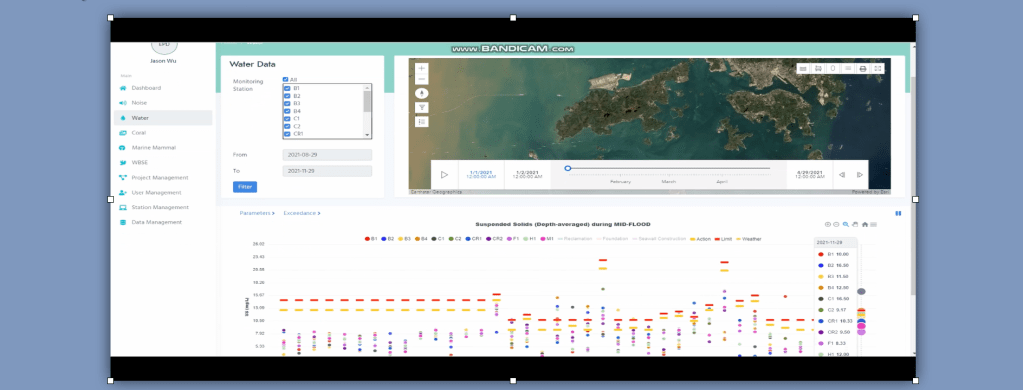
Task: Select the chart pan hand tool
Action: 855,224
